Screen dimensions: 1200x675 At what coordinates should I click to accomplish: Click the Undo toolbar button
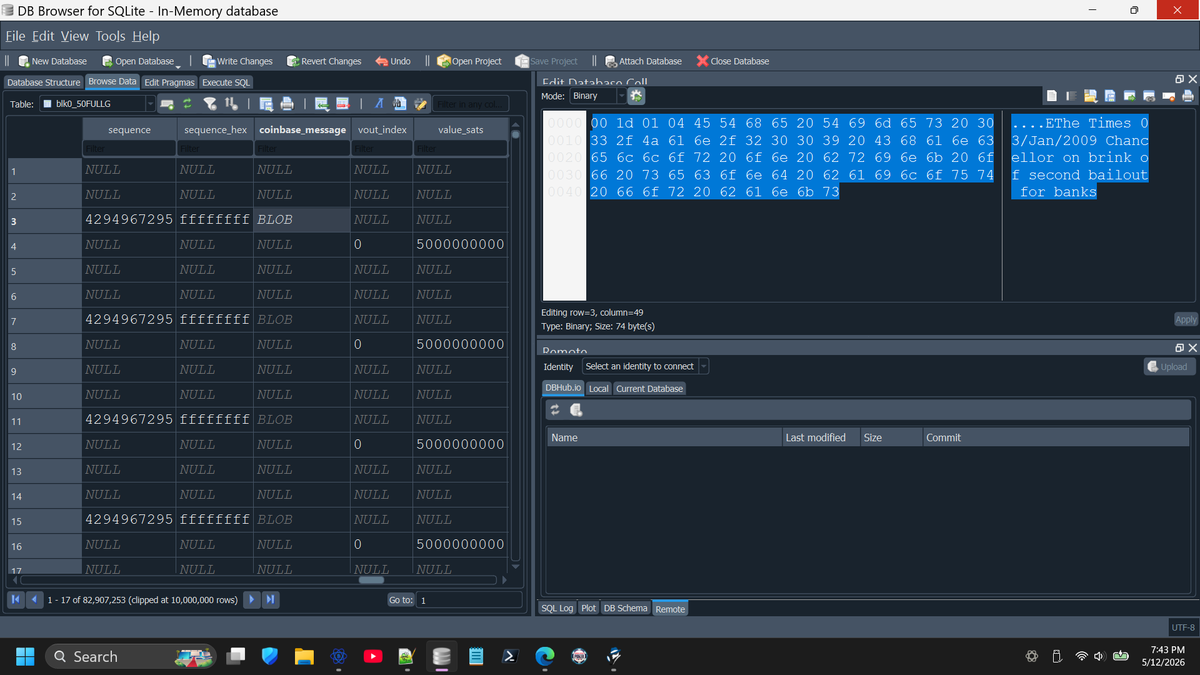point(393,61)
